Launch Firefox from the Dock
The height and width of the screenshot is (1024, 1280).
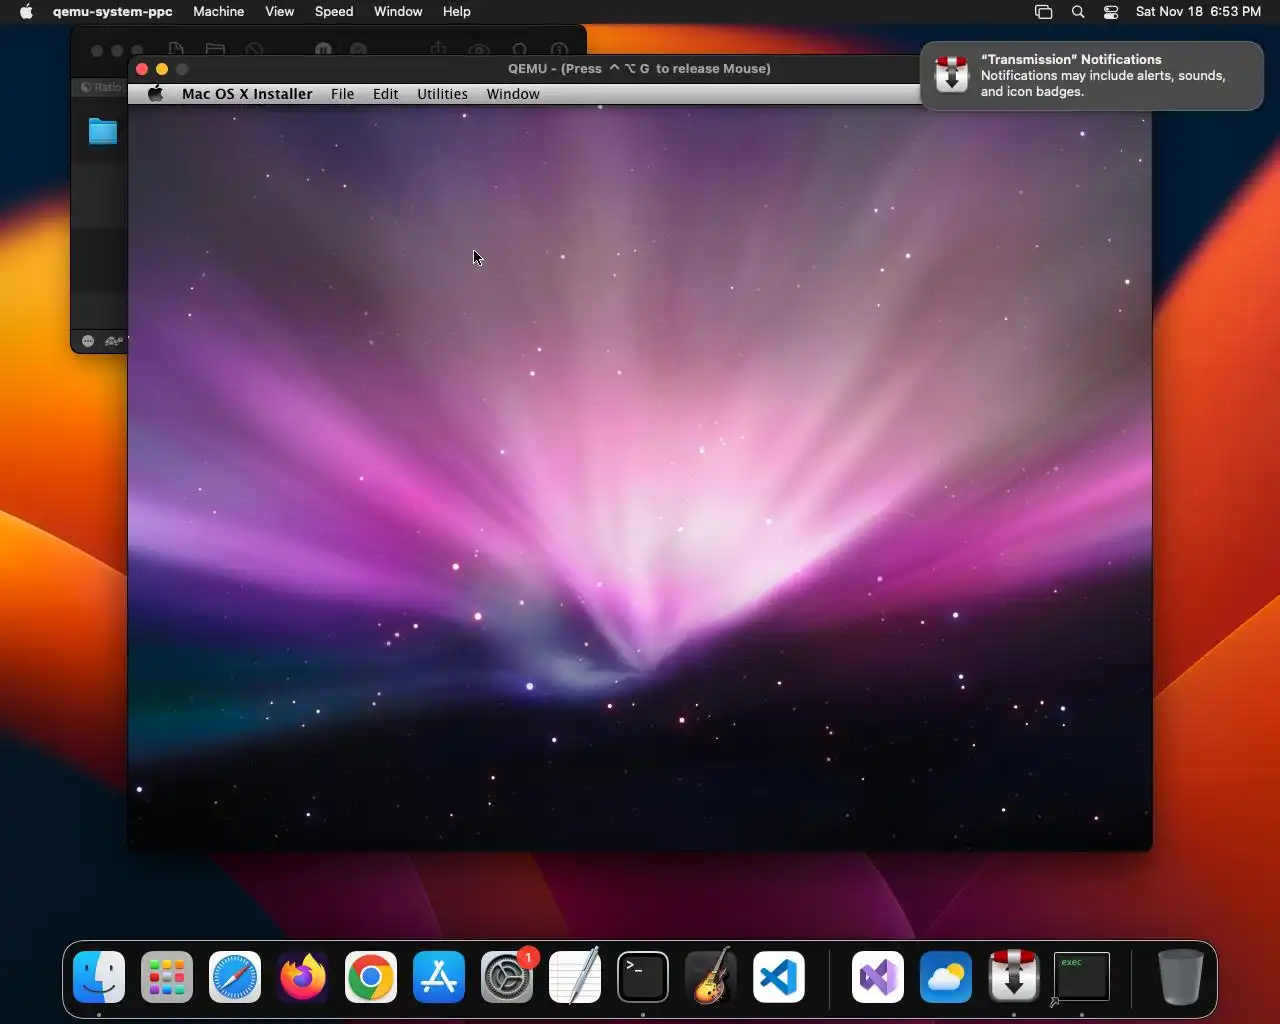[x=303, y=977]
